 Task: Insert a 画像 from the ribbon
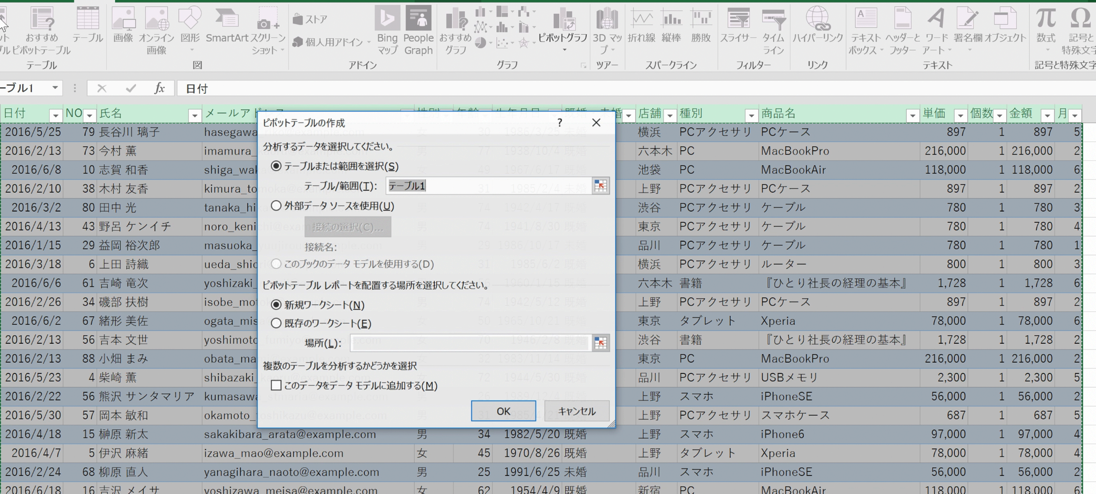click(x=123, y=27)
